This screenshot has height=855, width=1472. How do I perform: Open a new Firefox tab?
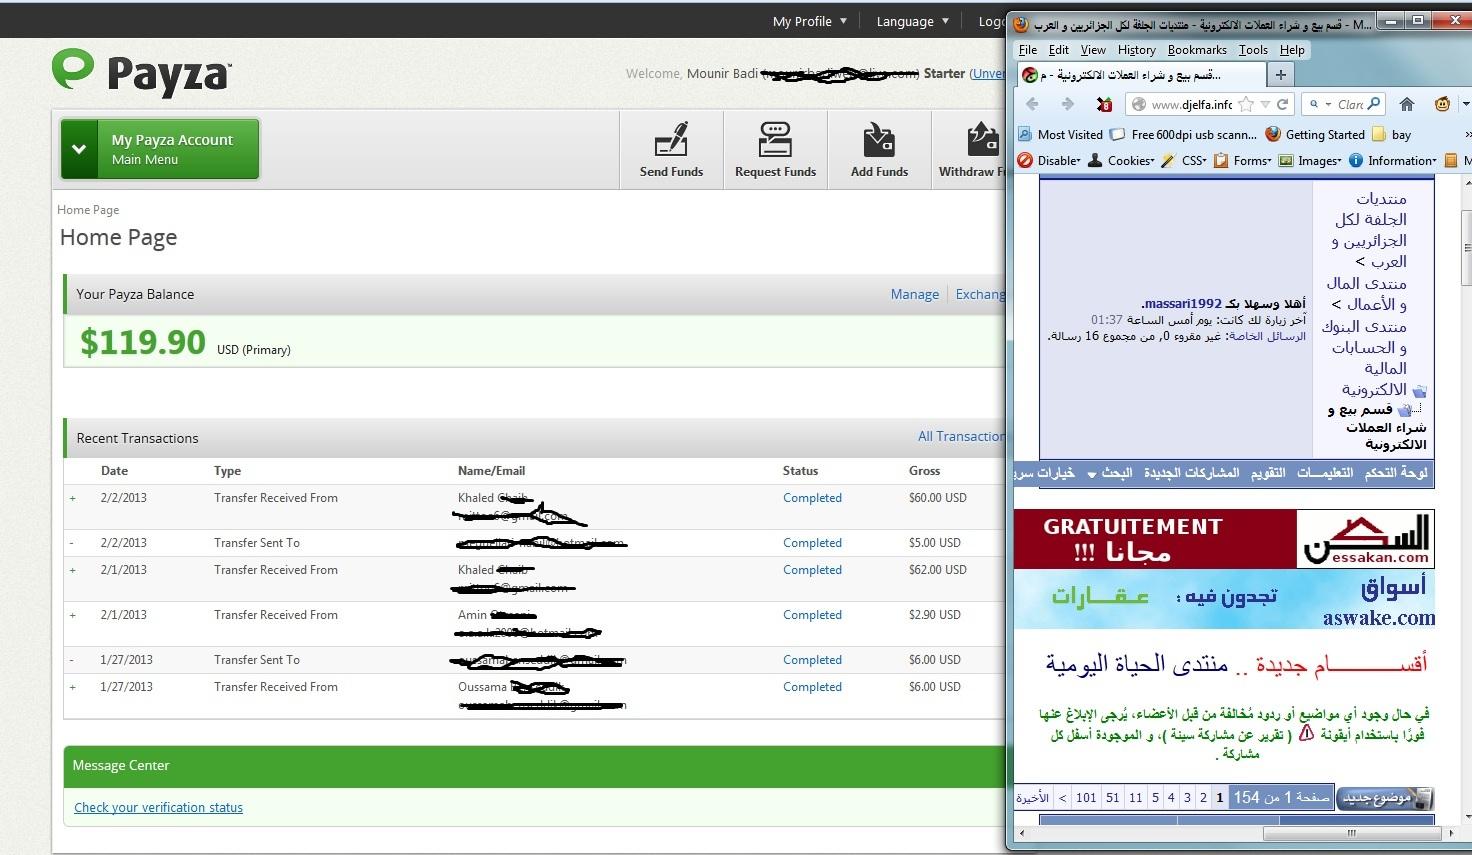1280,74
